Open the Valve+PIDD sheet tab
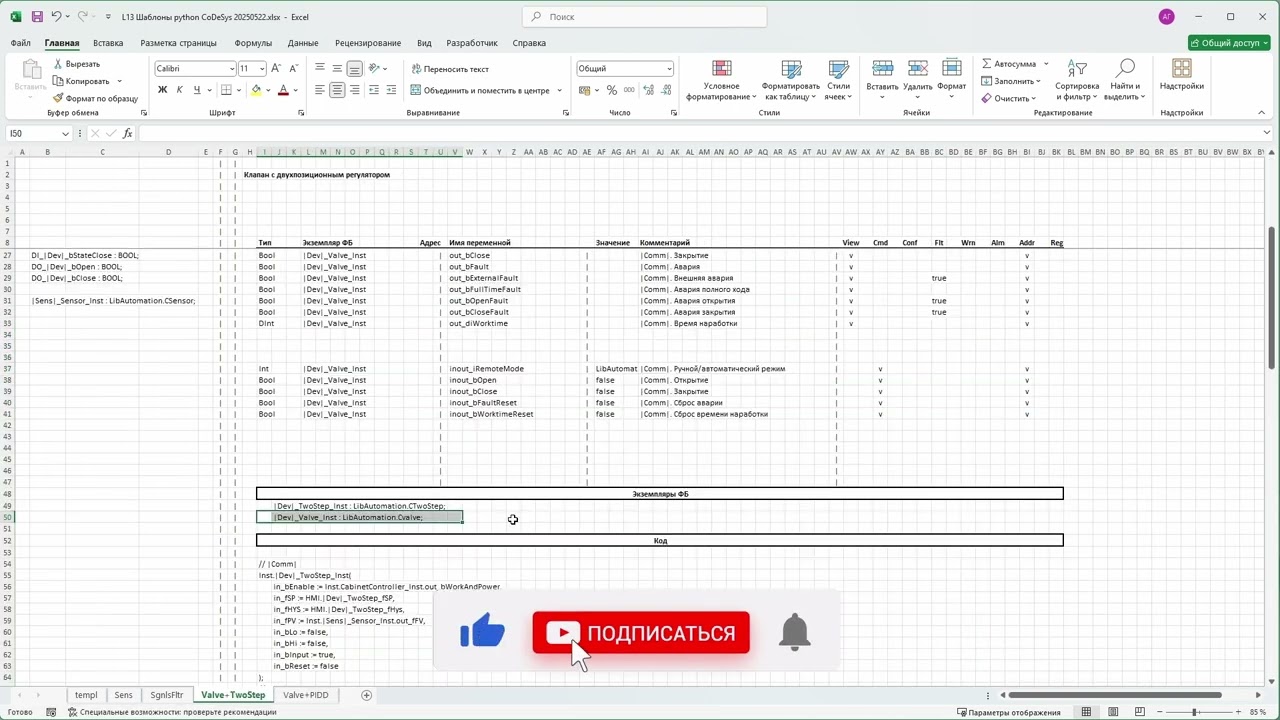Image resolution: width=1280 pixels, height=720 pixels. [x=305, y=695]
